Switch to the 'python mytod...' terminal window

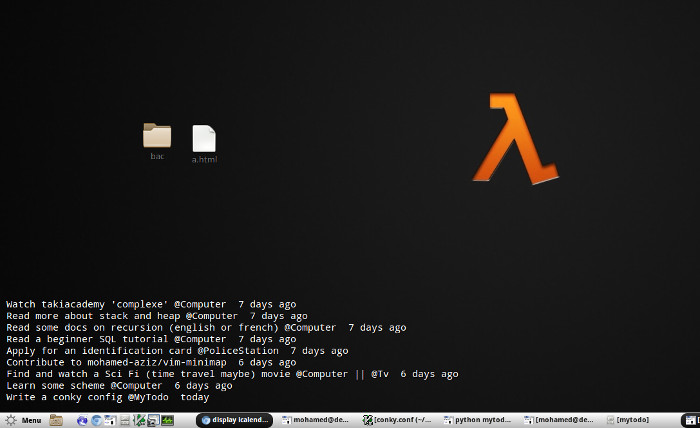tap(477, 420)
